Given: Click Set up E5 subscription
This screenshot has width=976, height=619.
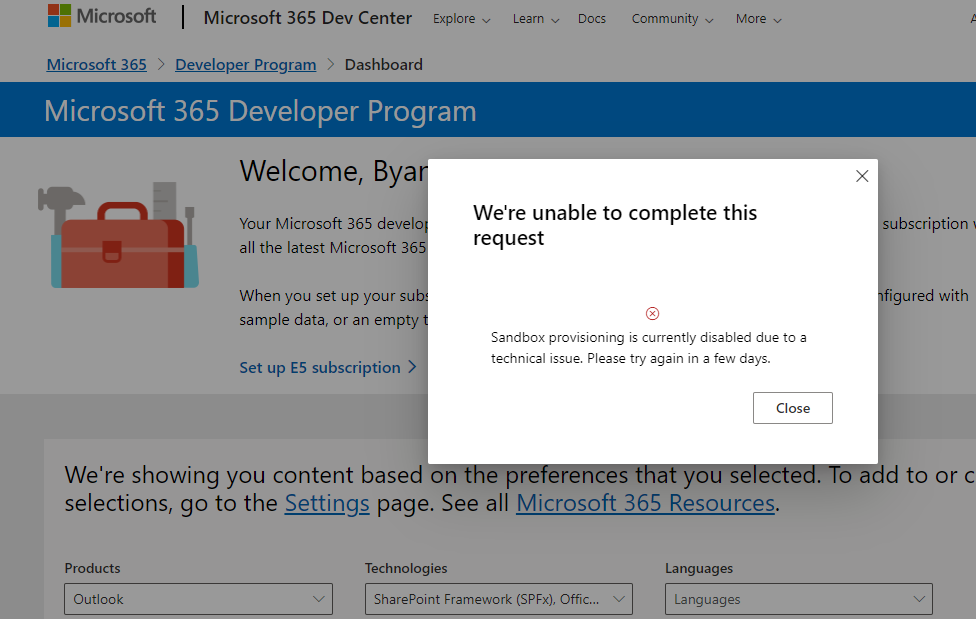Looking at the screenshot, I should tap(321, 367).
